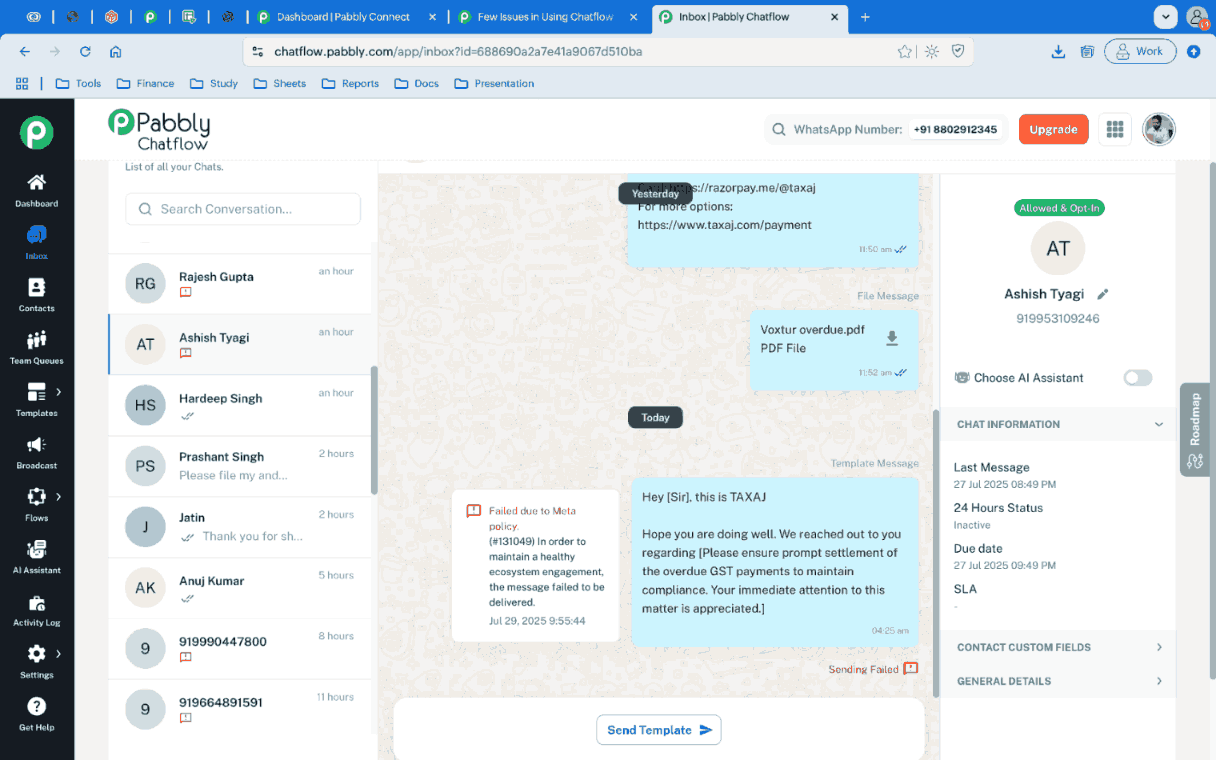1216x760 pixels.
Task: Click the Search Conversation field
Action: click(243, 209)
